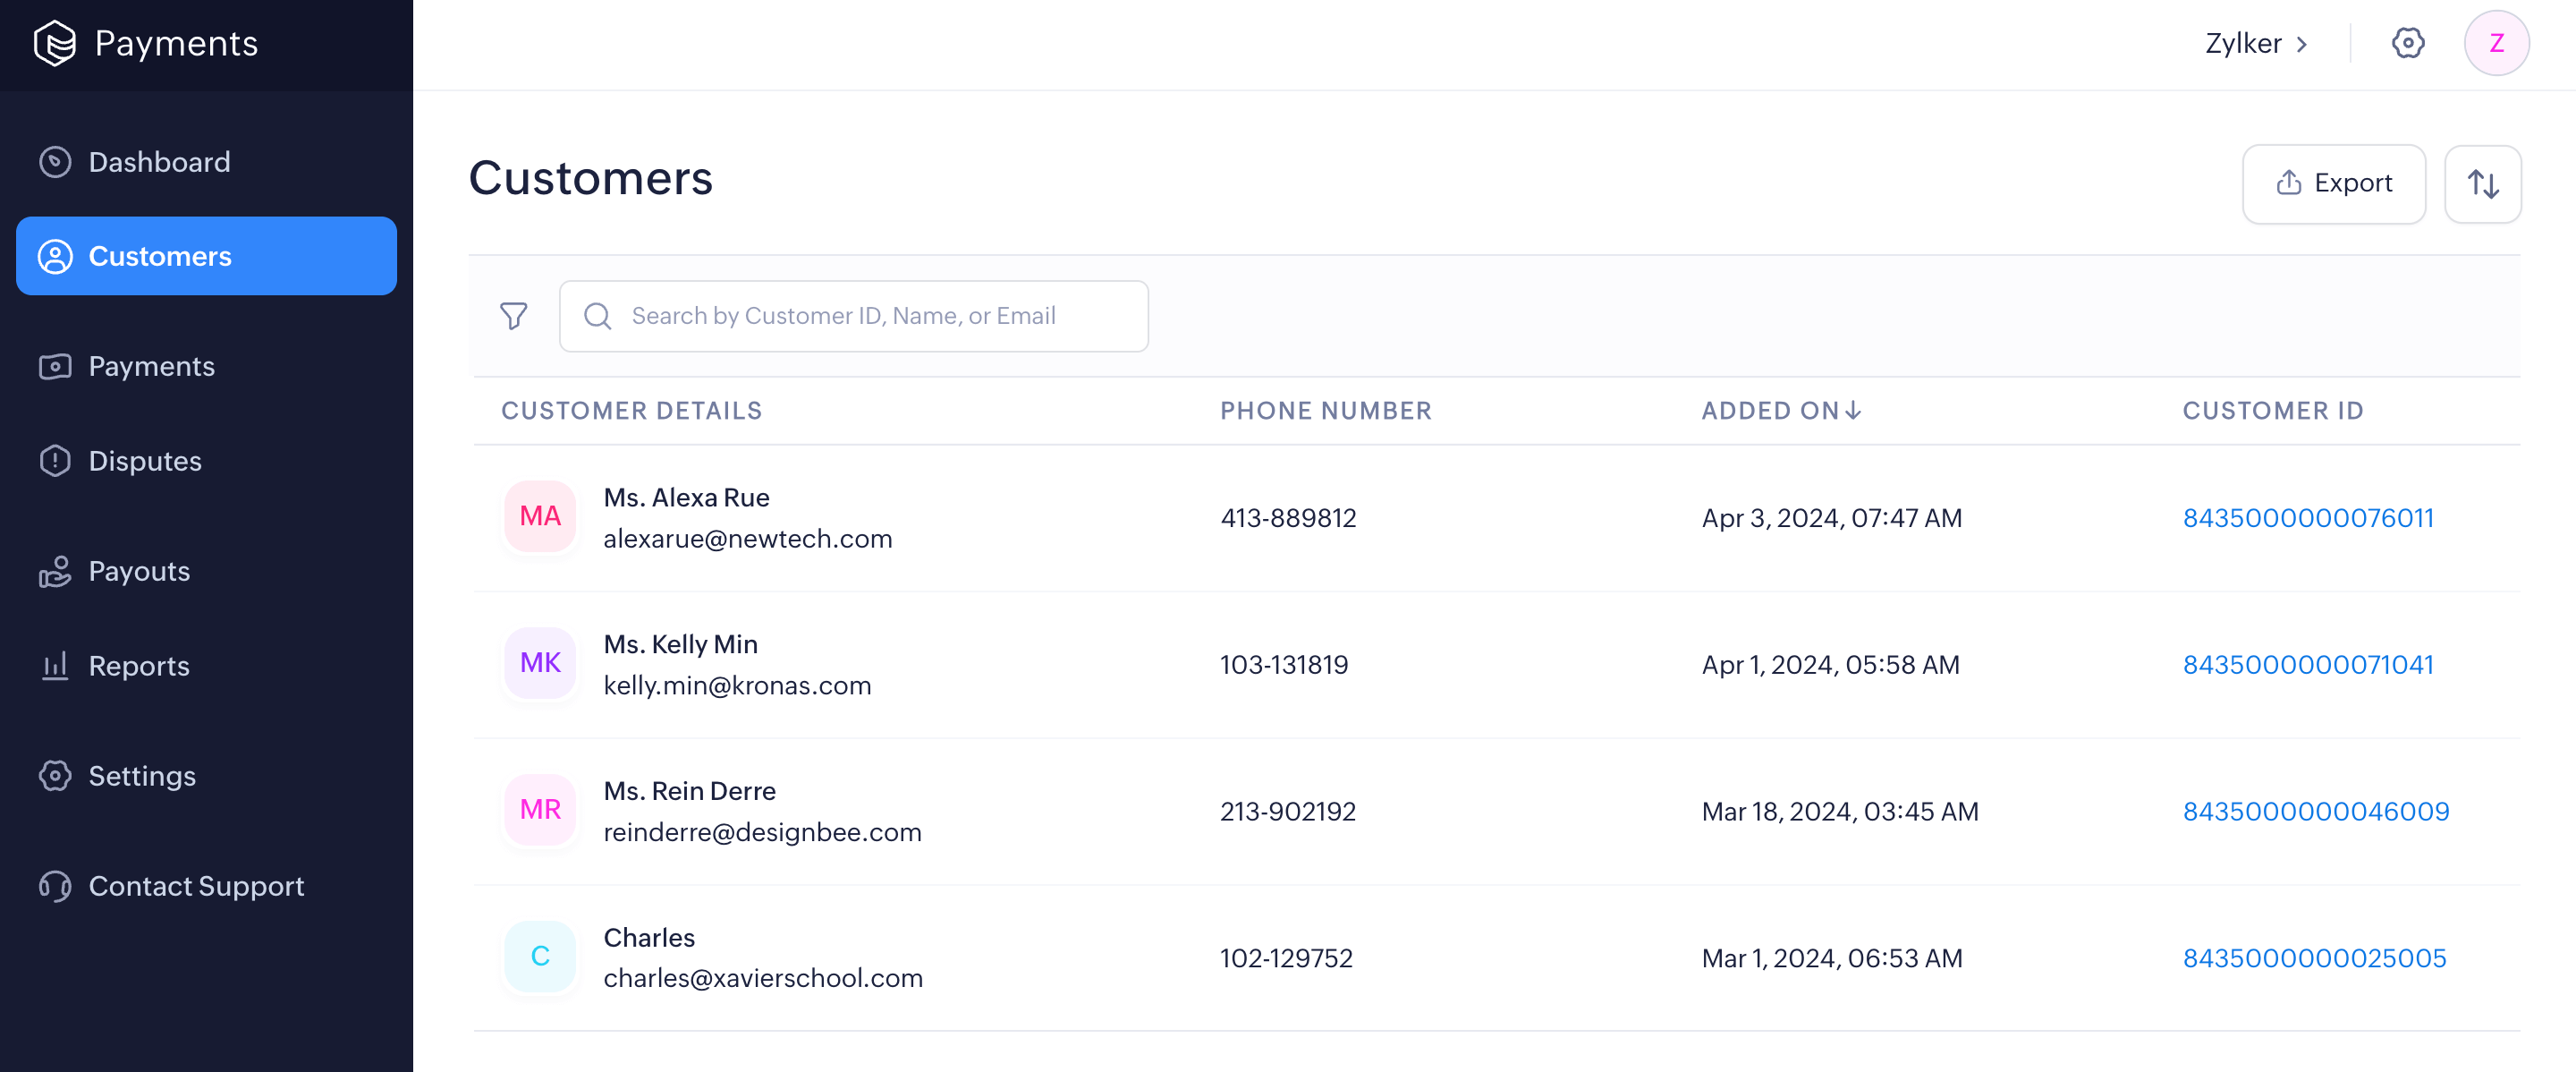Image resolution: width=2576 pixels, height=1072 pixels.
Task: Open Contact Support in the sidebar
Action: point(196,886)
